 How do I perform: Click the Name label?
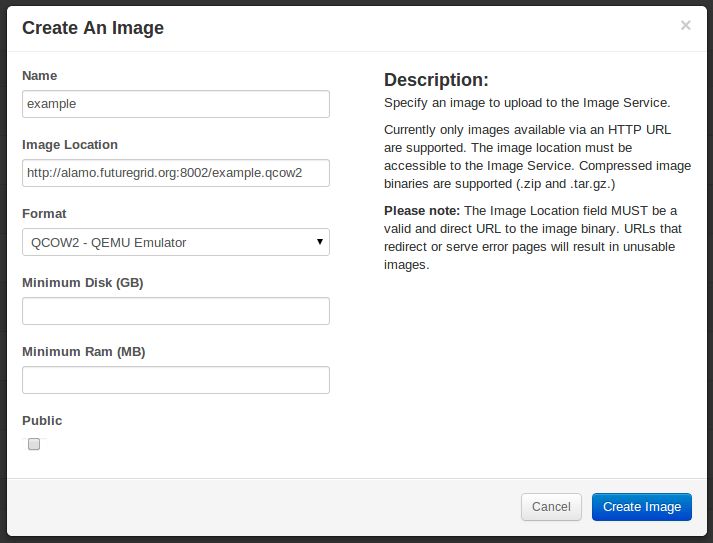40,75
